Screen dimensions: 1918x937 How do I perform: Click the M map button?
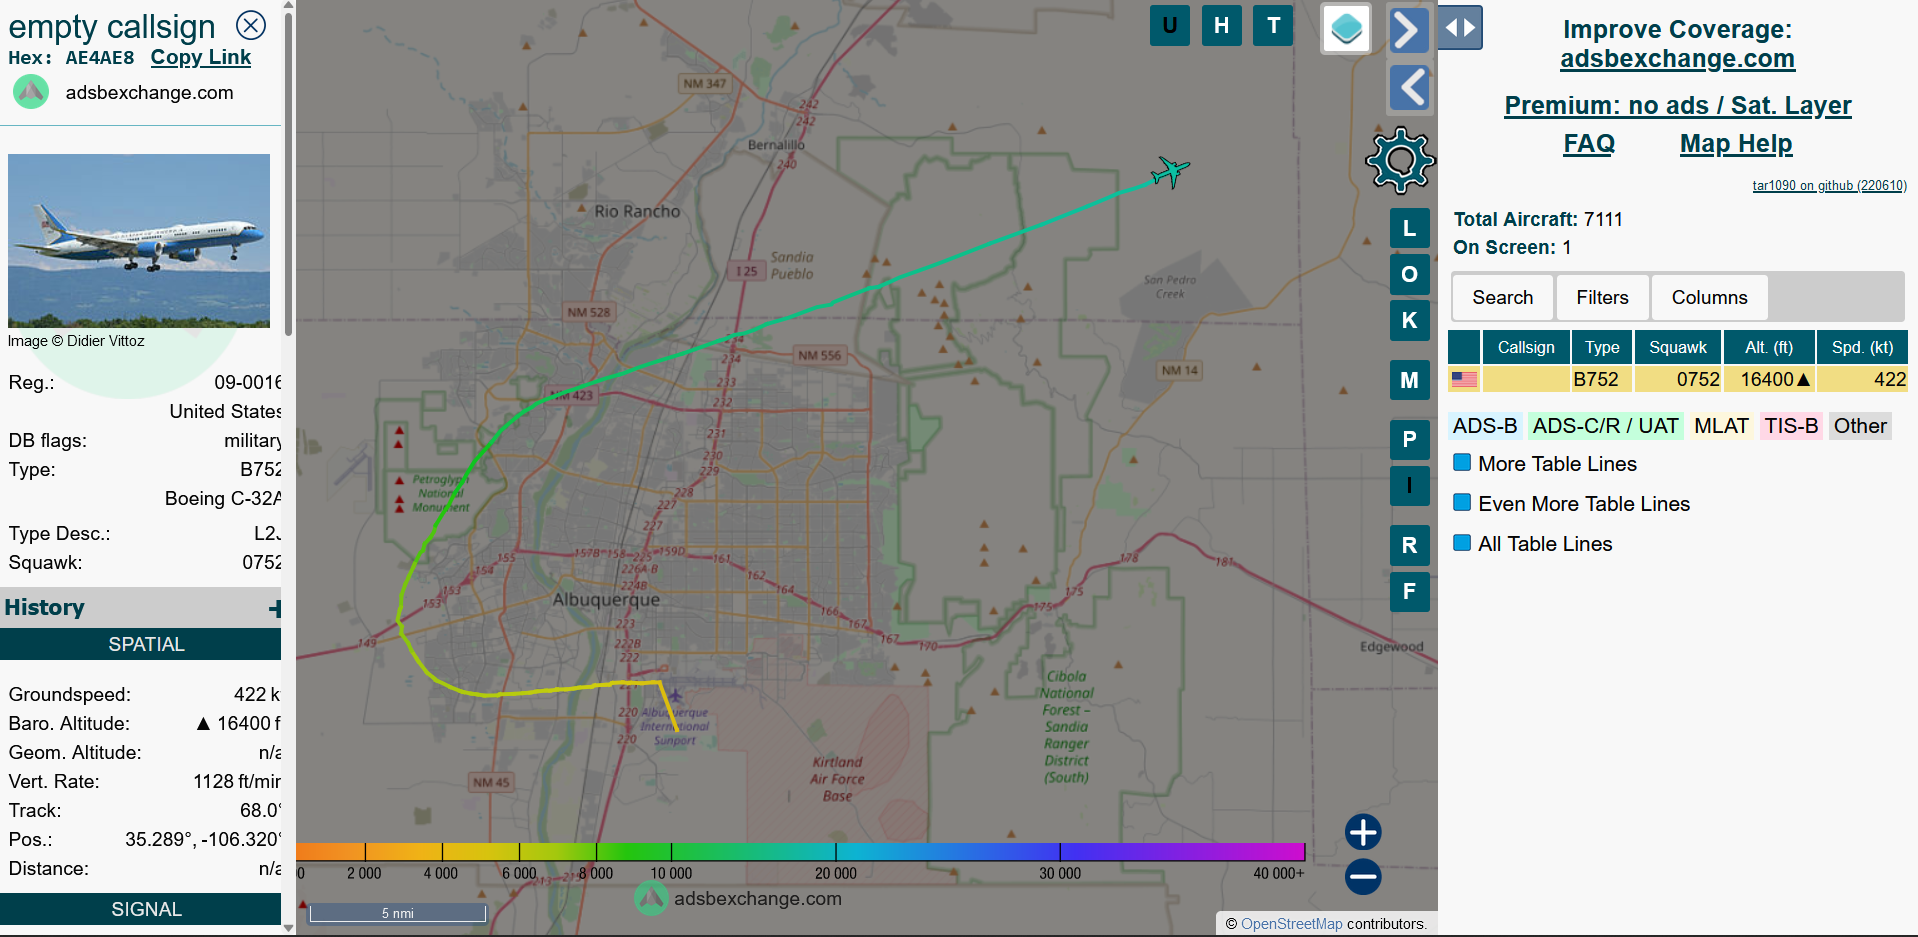click(x=1409, y=380)
